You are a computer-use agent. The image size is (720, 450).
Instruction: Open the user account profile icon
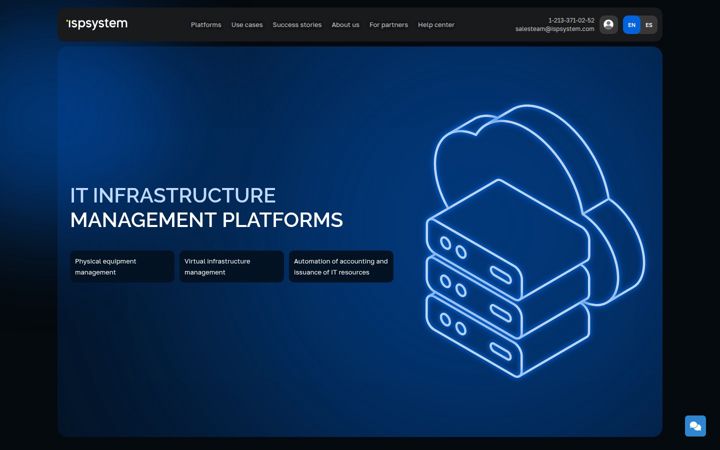coord(608,25)
